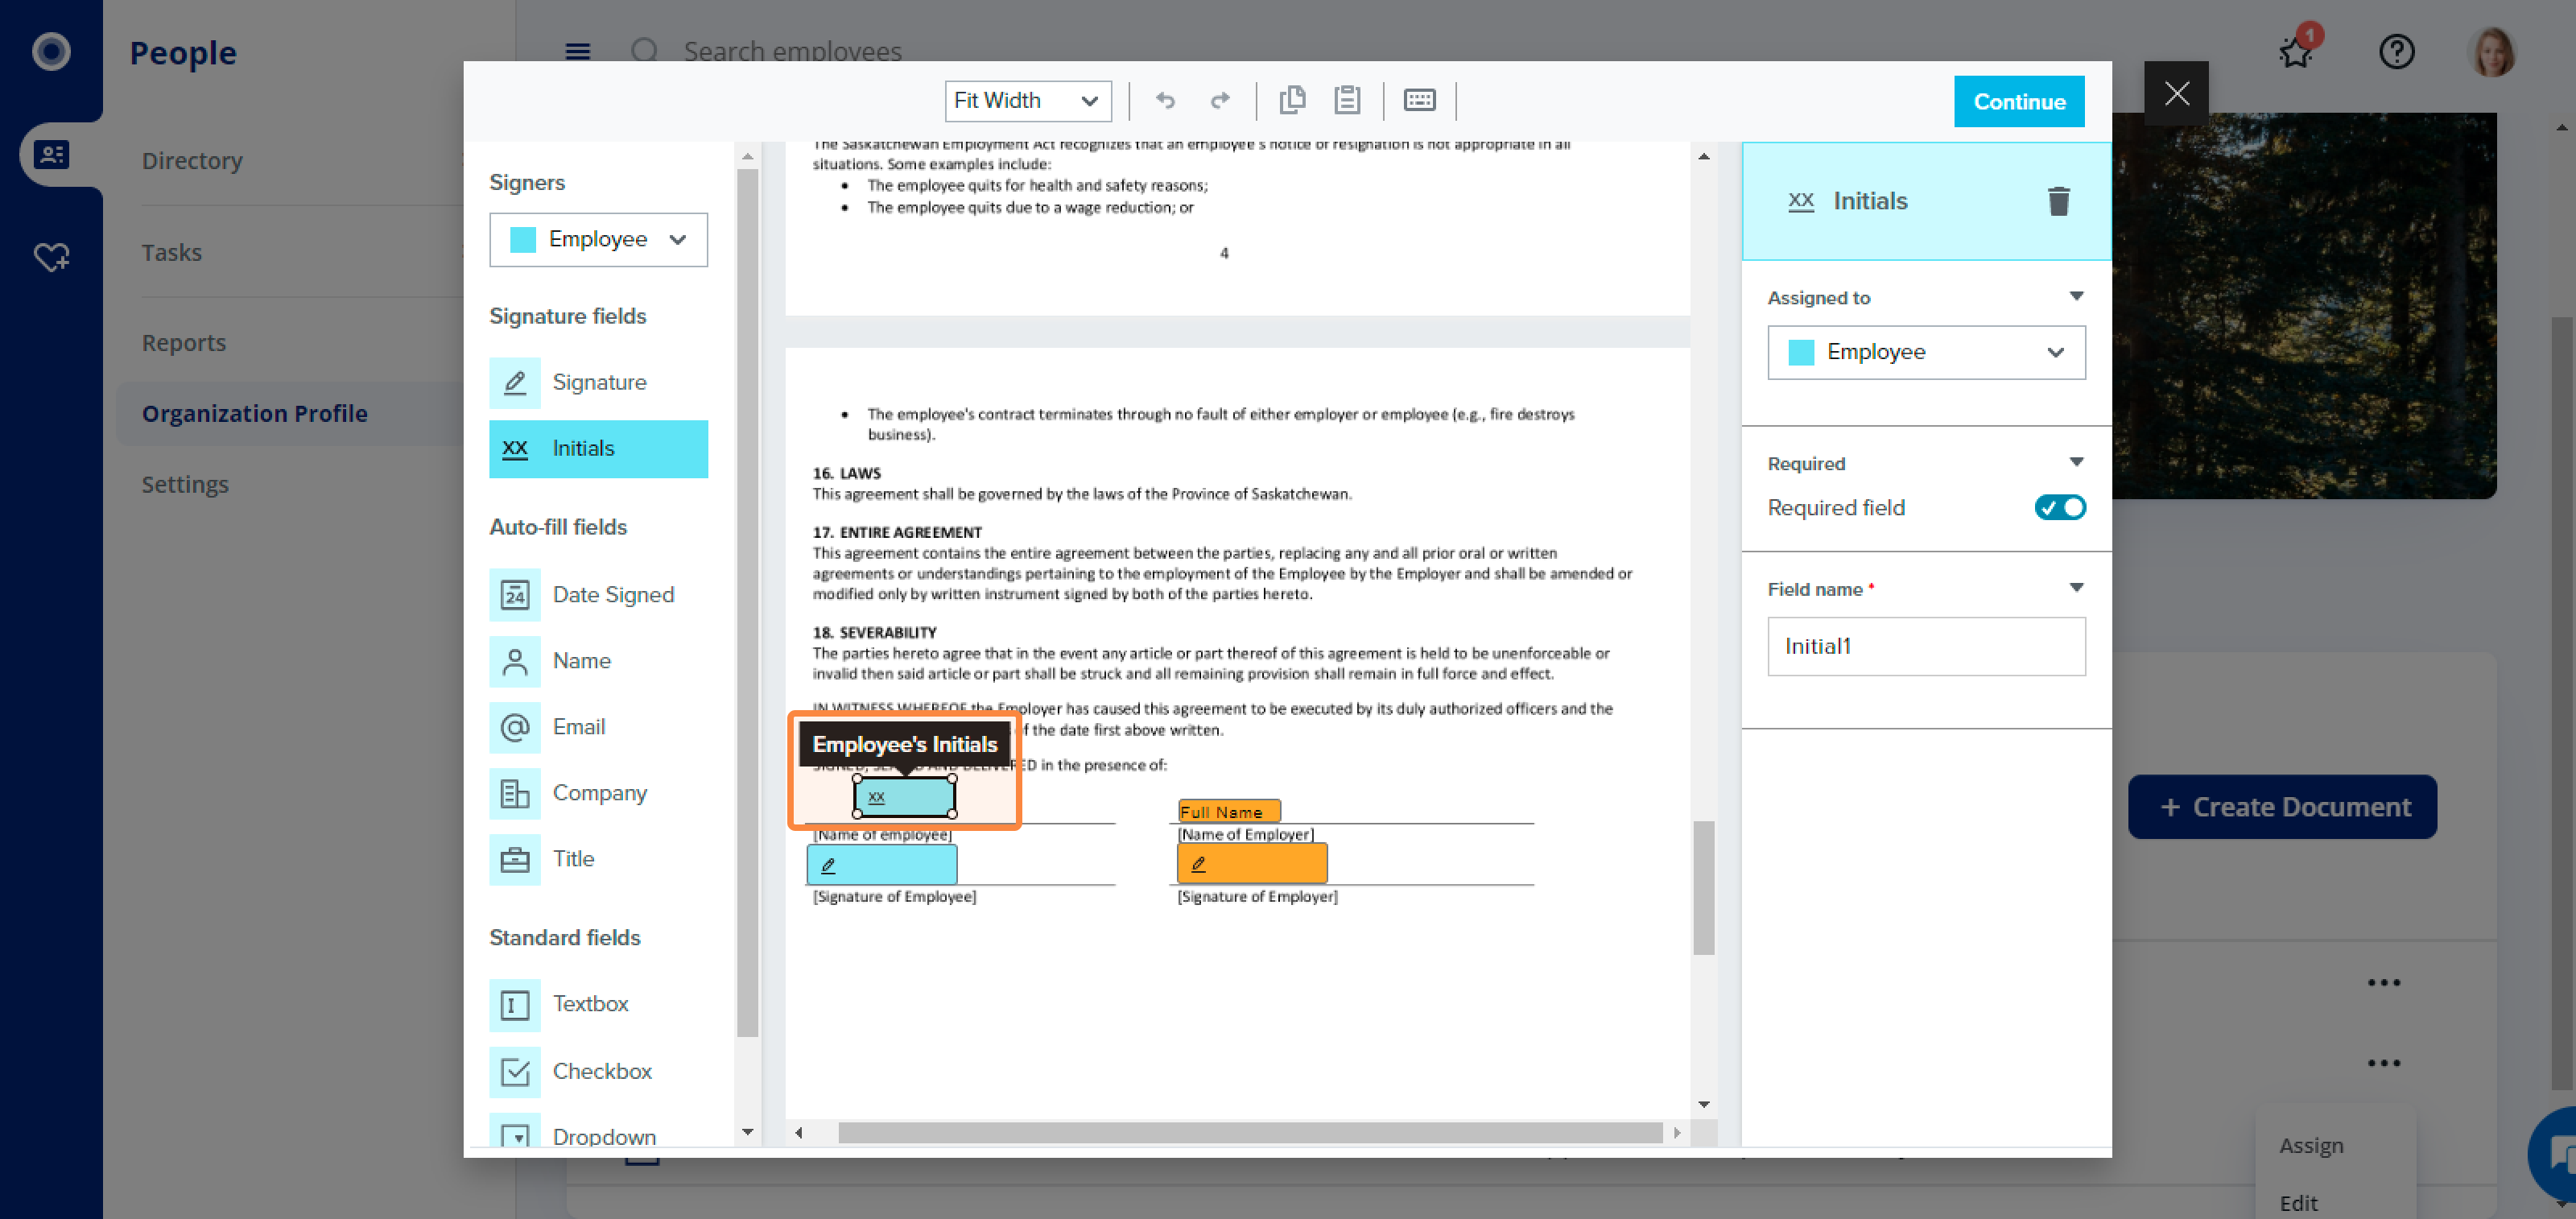Viewport: 2576px width, 1219px height.
Task: Click document scroll down arrow
Action: coord(1703,1104)
